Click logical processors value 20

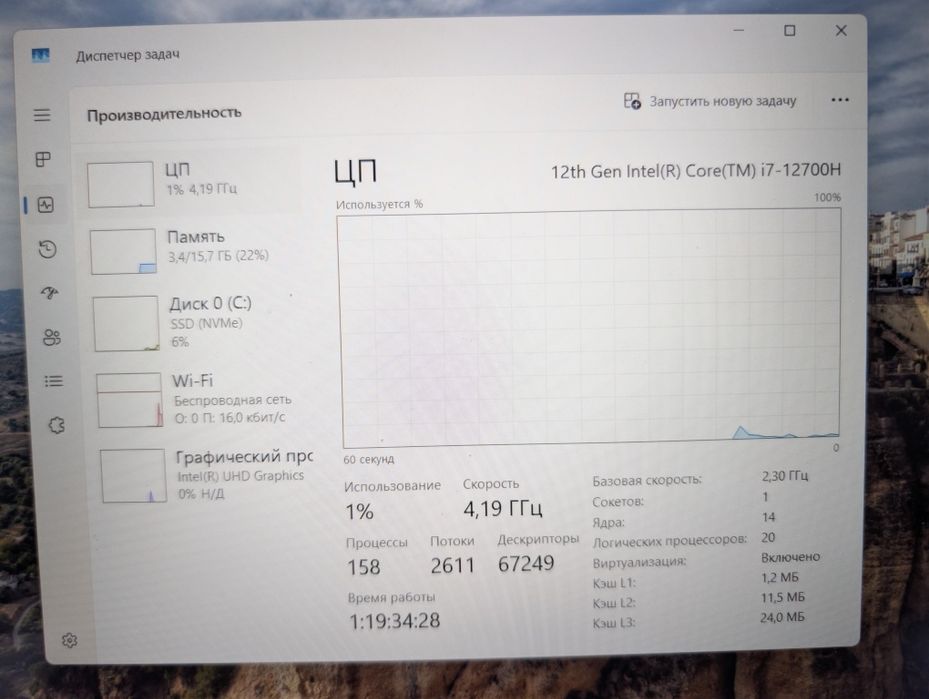click(x=768, y=537)
